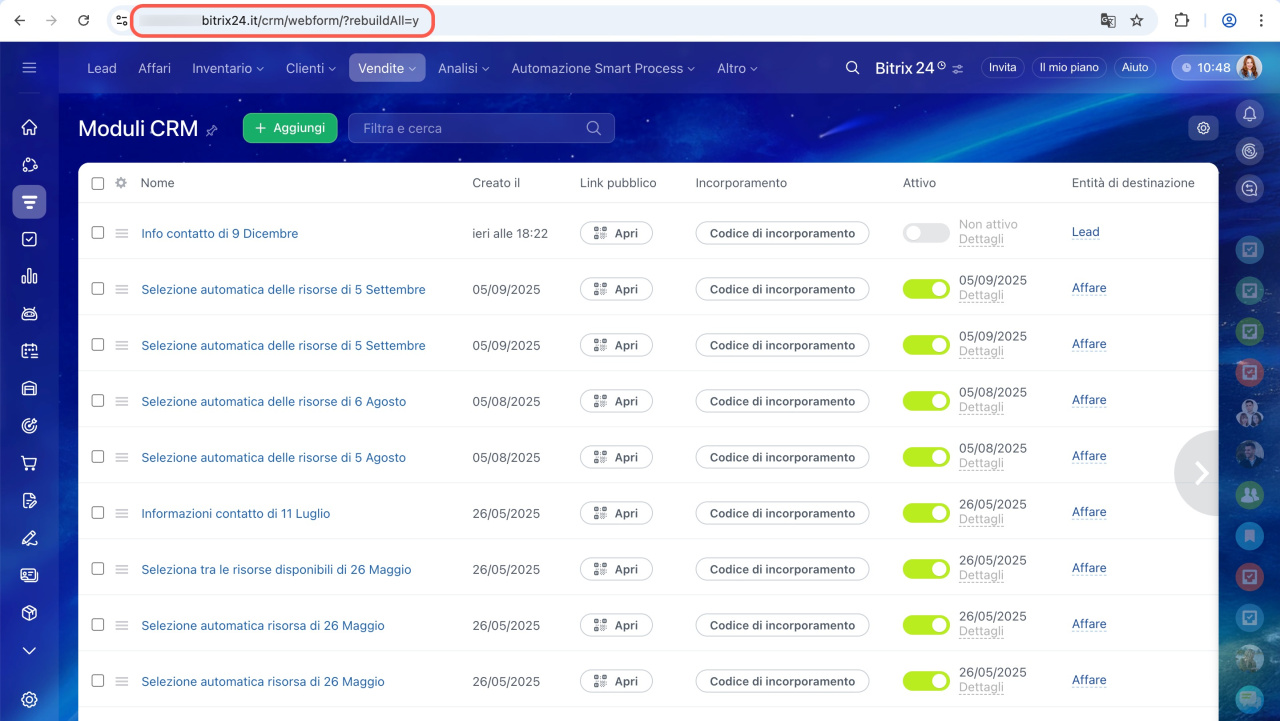Switch to the Affari tab

pos(154,68)
